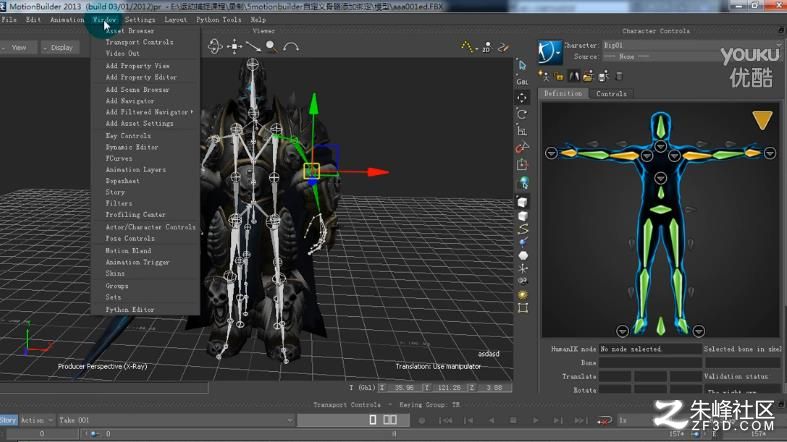Select the Dolly camera tool
This screenshot has height=442, width=787.
click(x=253, y=47)
